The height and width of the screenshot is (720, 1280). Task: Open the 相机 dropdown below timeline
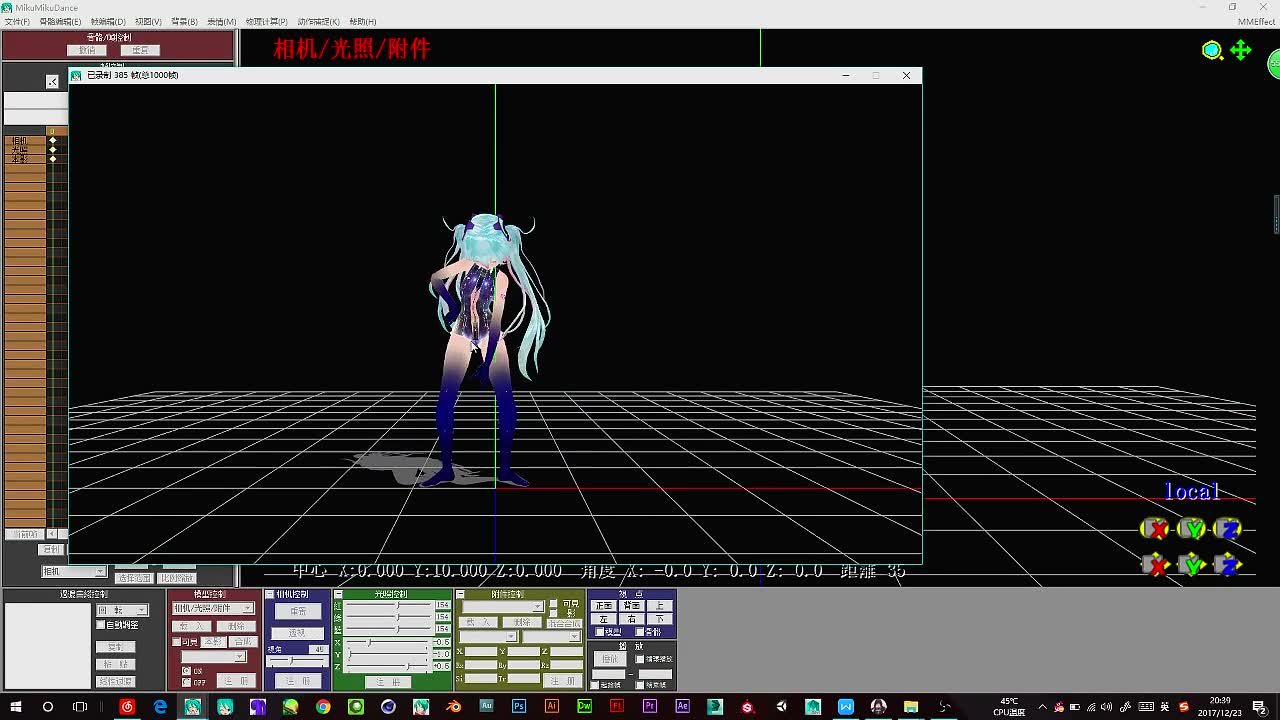coord(73,571)
